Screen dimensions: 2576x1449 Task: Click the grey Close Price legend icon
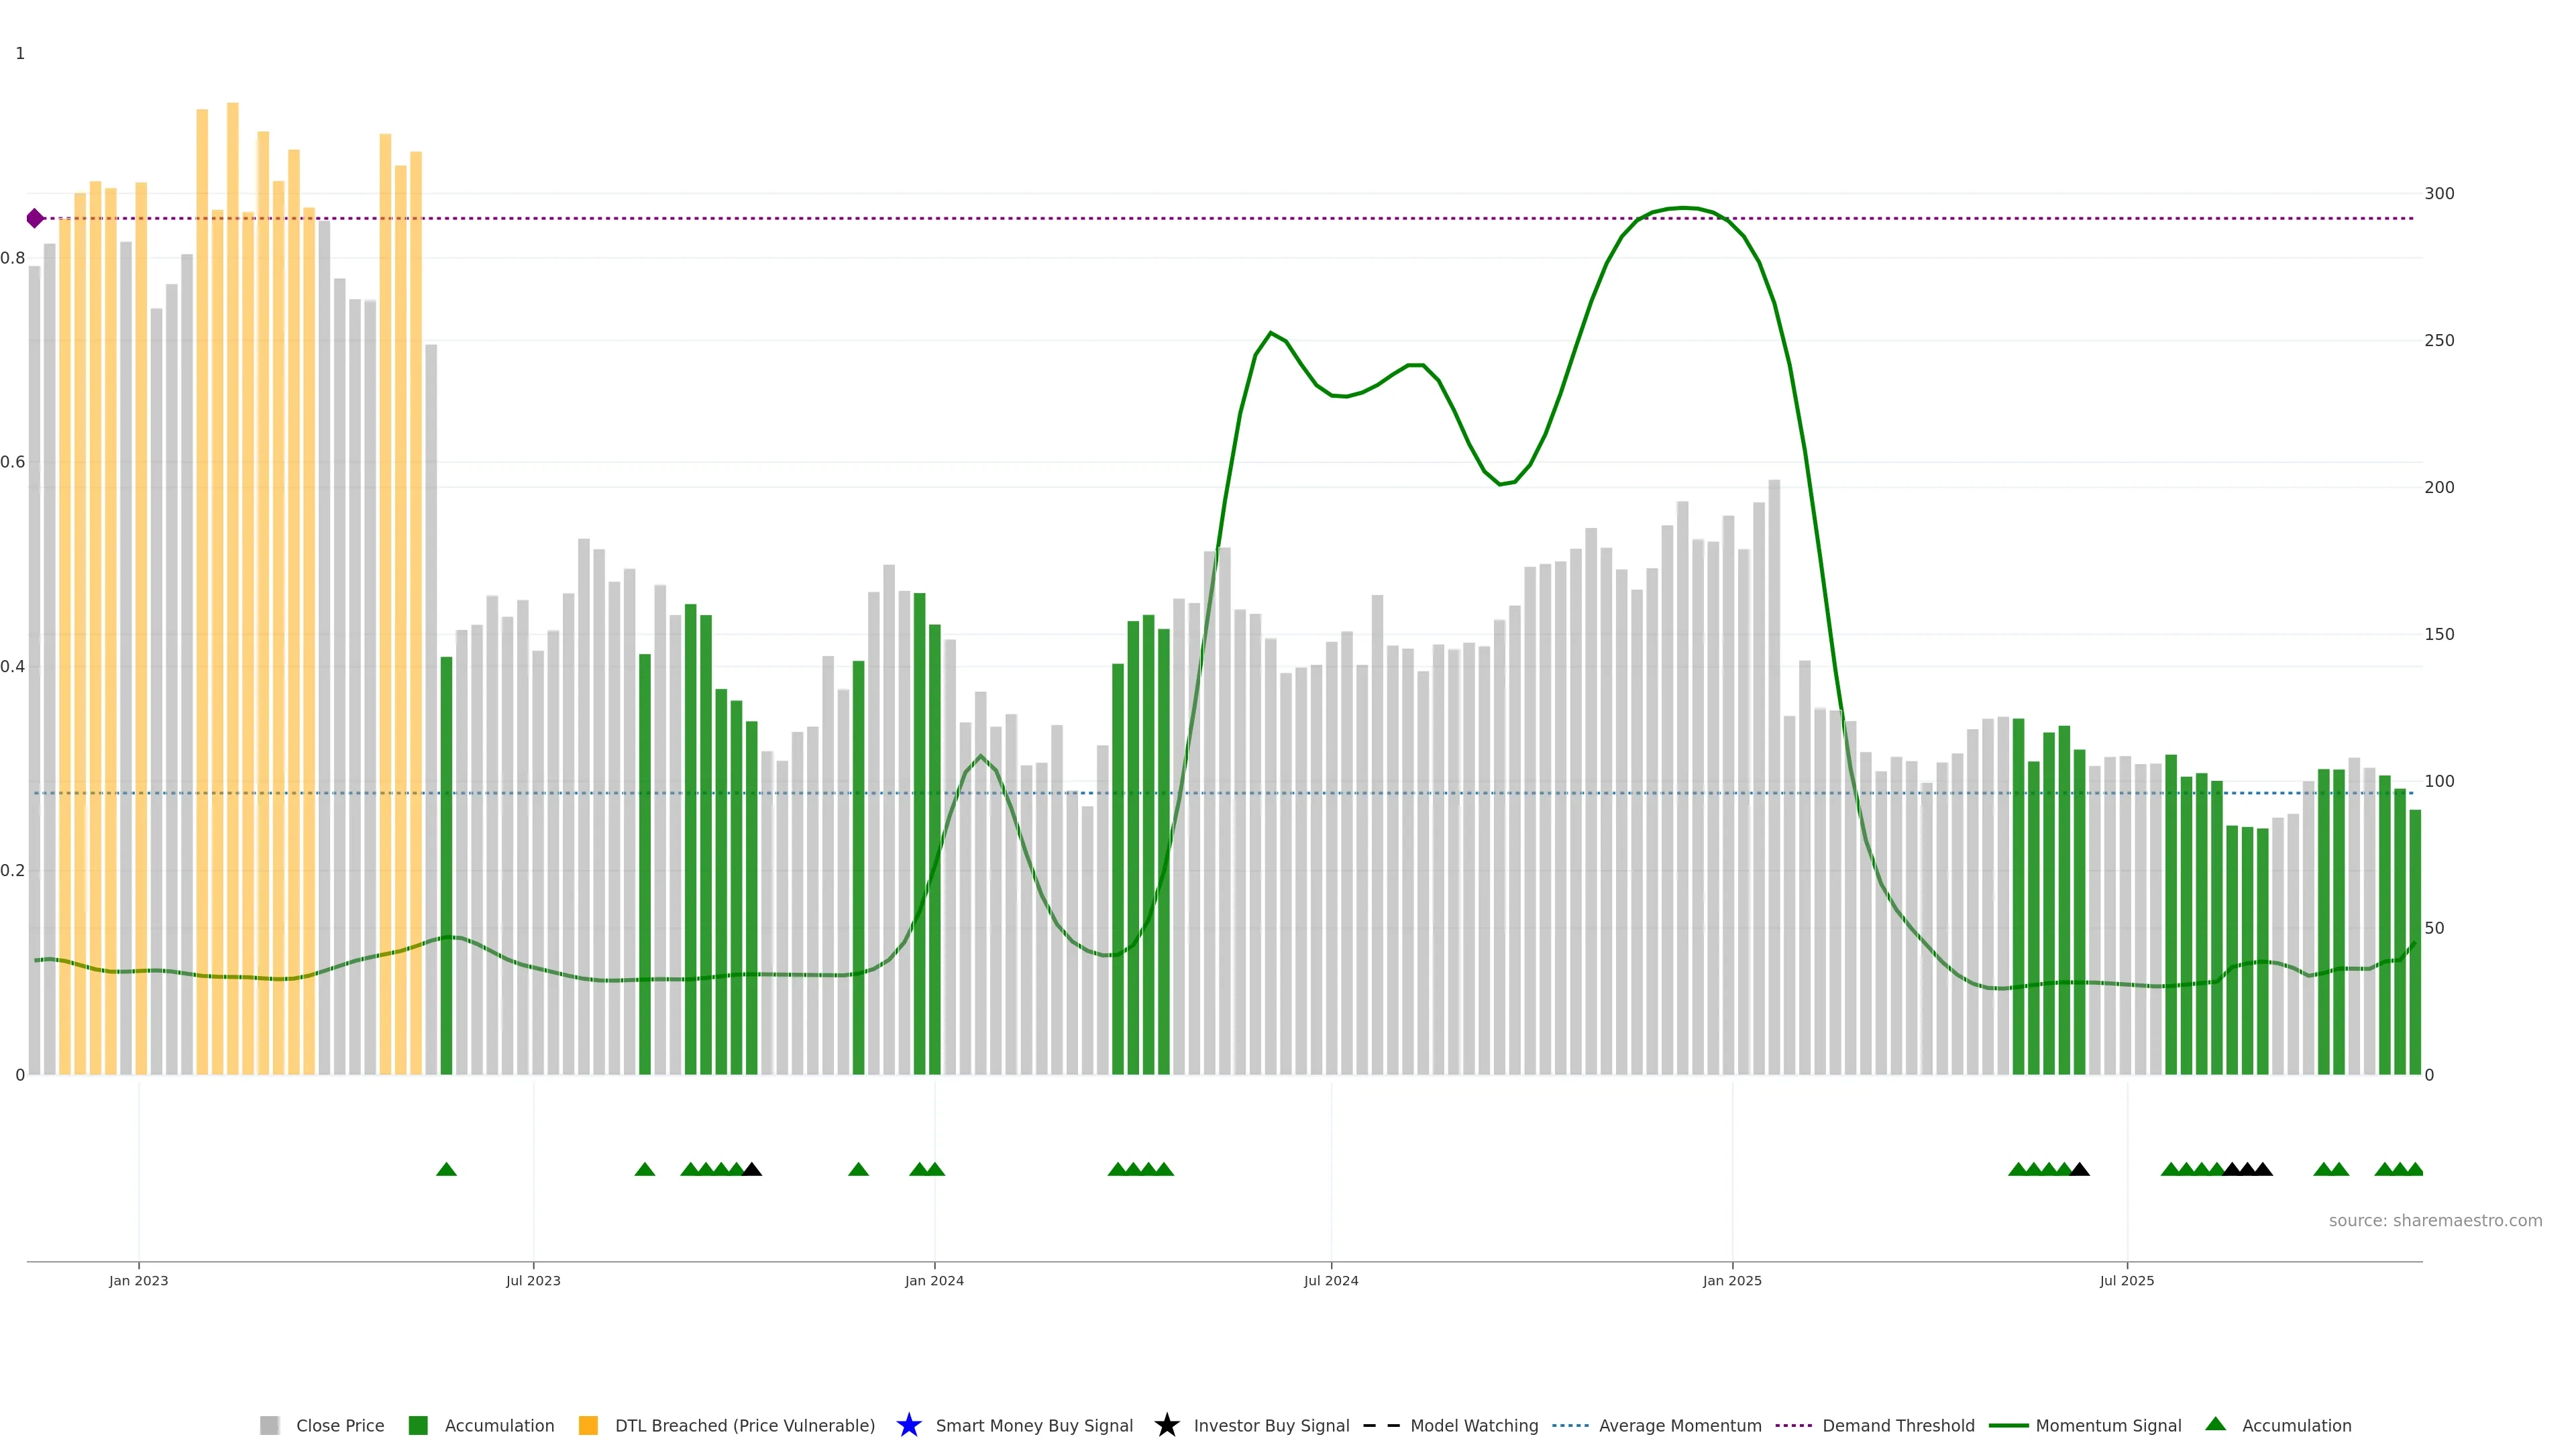pyautogui.click(x=269, y=1425)
